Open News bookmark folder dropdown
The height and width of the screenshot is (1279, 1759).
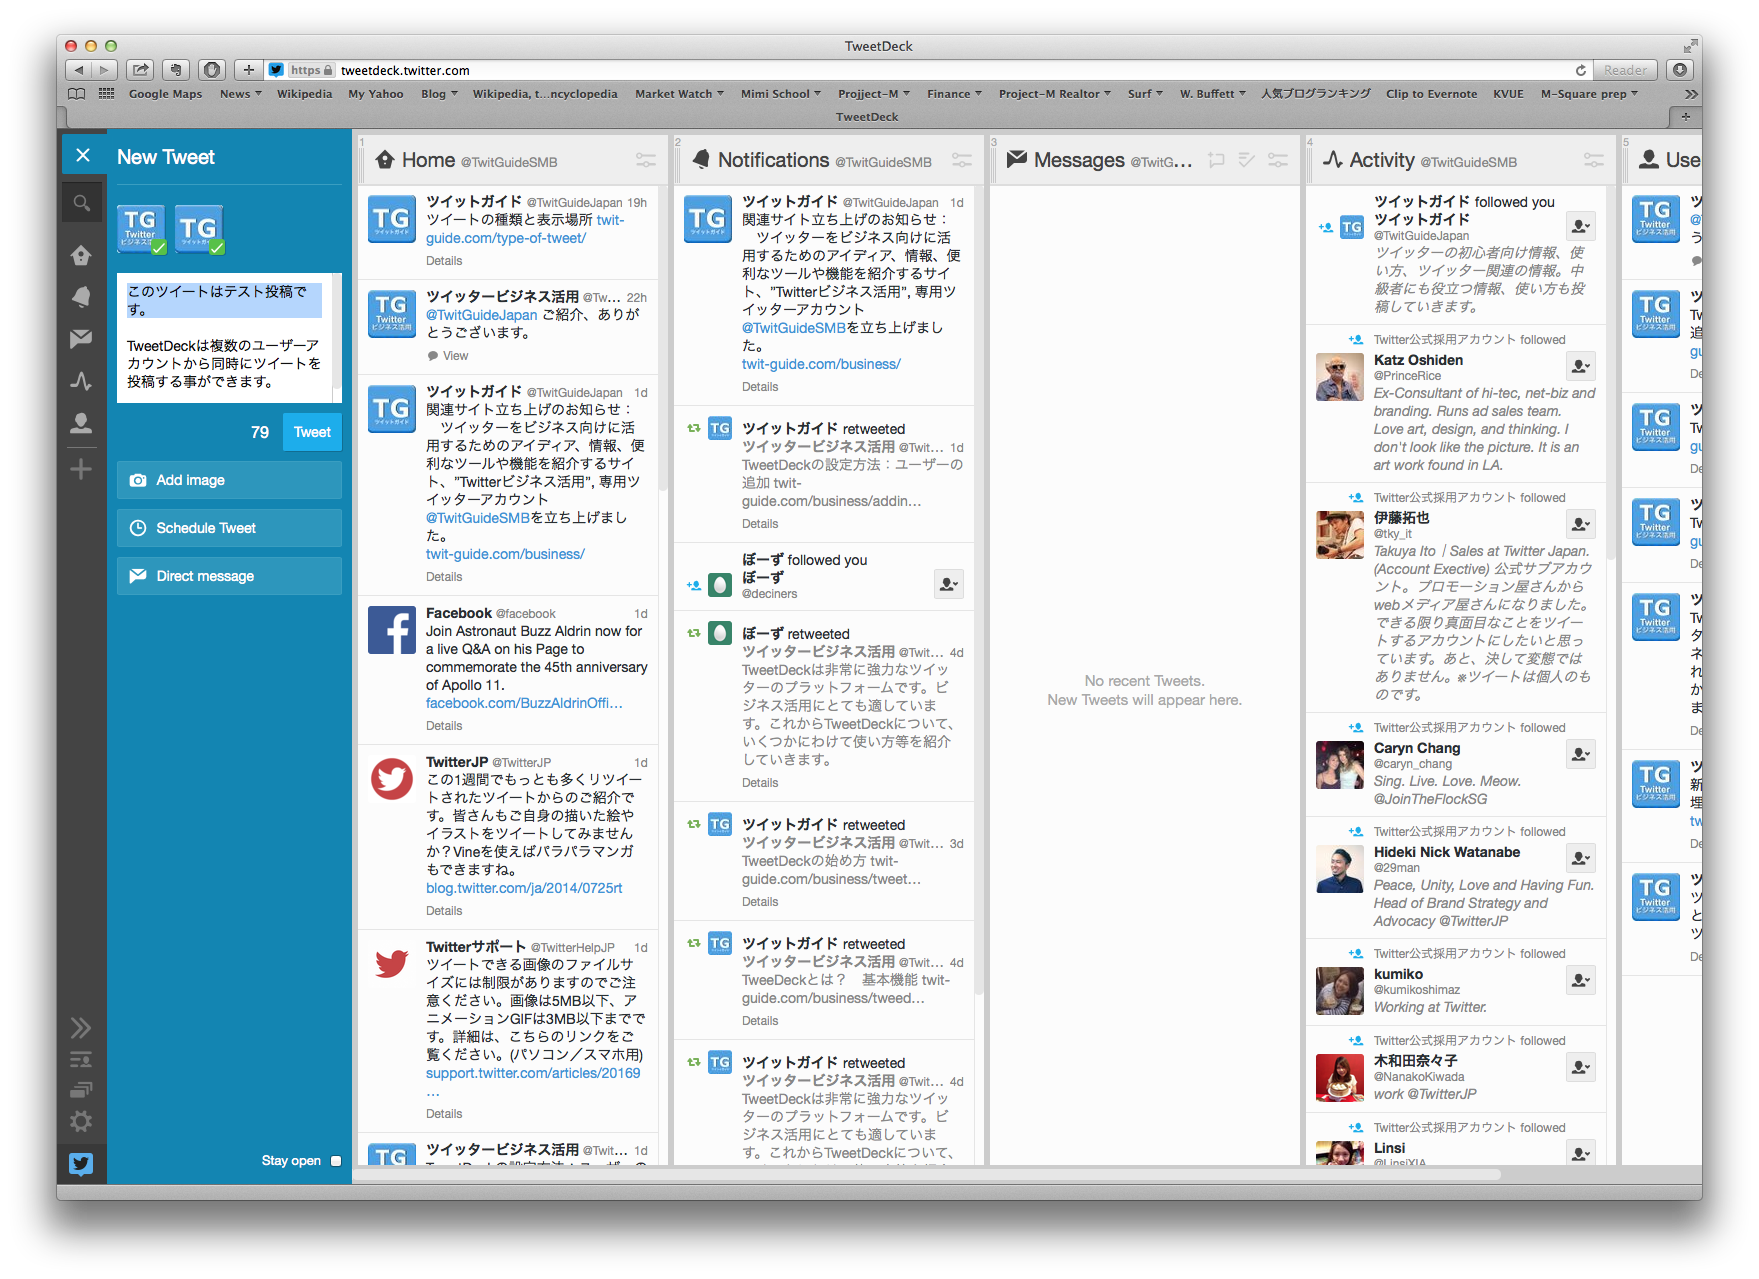(241, 94)
